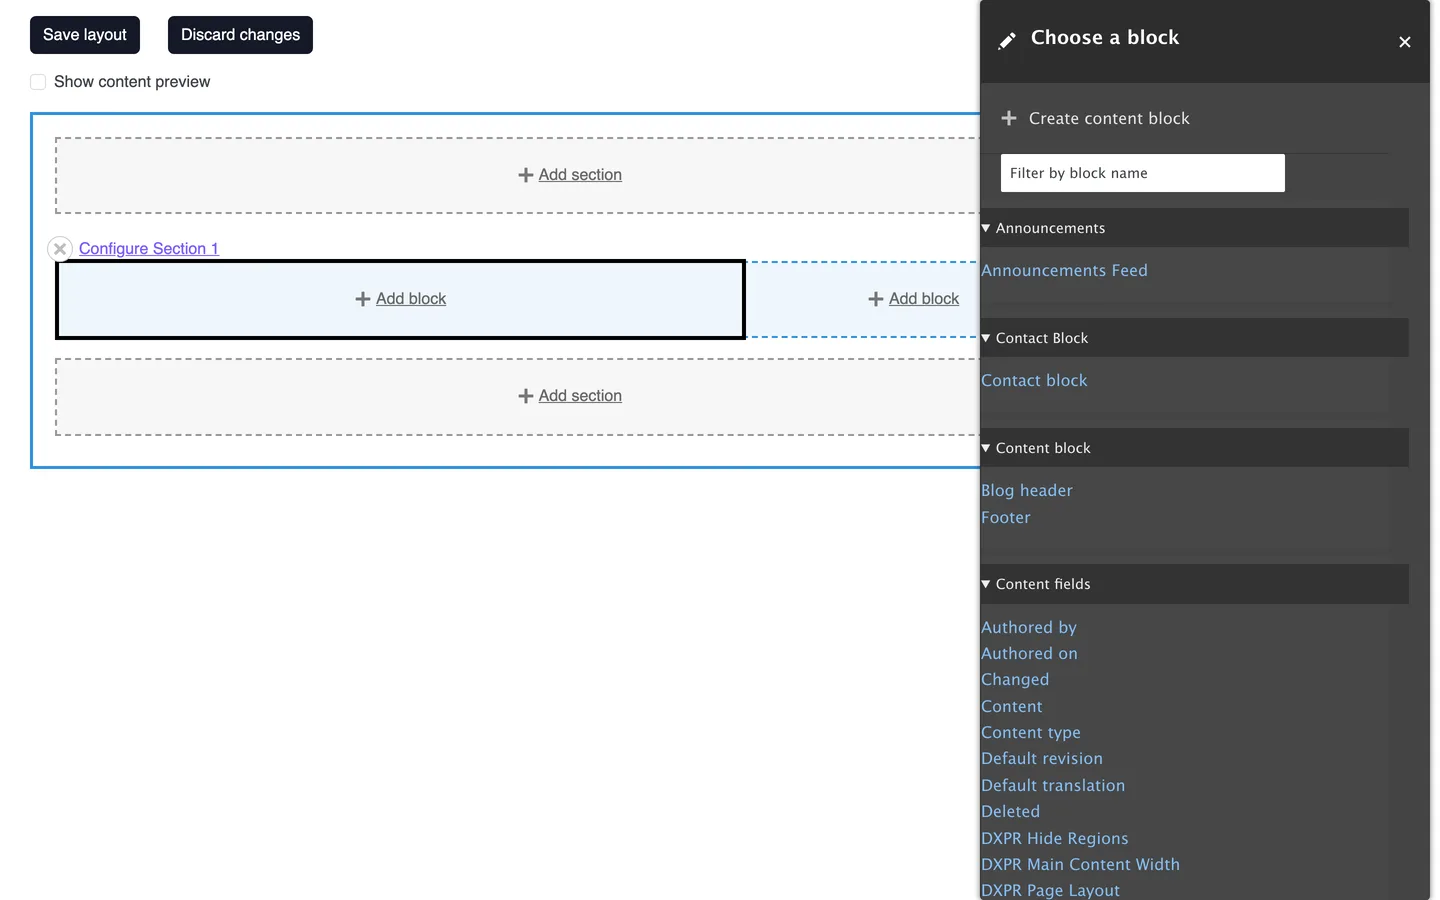
Task: Select DXPR Hide Regions block
Action: (1055, 838)
